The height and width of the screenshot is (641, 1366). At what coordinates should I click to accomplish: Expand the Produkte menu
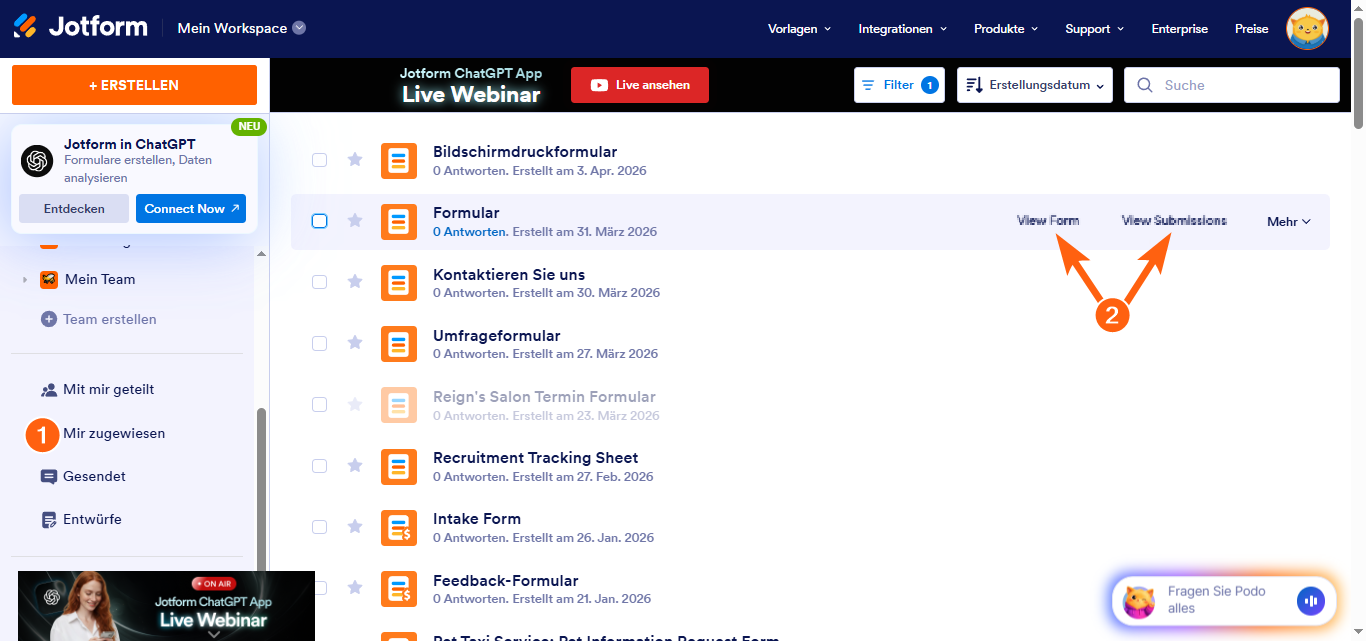click(1006, 29)
